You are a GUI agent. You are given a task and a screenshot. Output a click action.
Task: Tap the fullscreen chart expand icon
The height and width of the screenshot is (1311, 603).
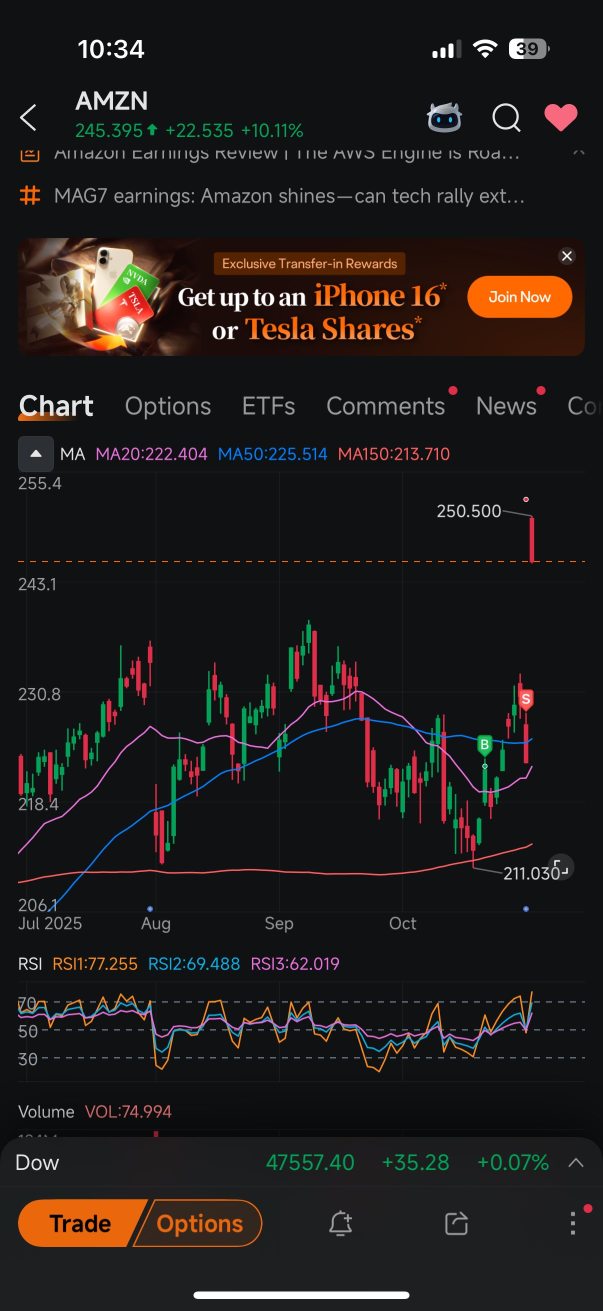[561, 867]
